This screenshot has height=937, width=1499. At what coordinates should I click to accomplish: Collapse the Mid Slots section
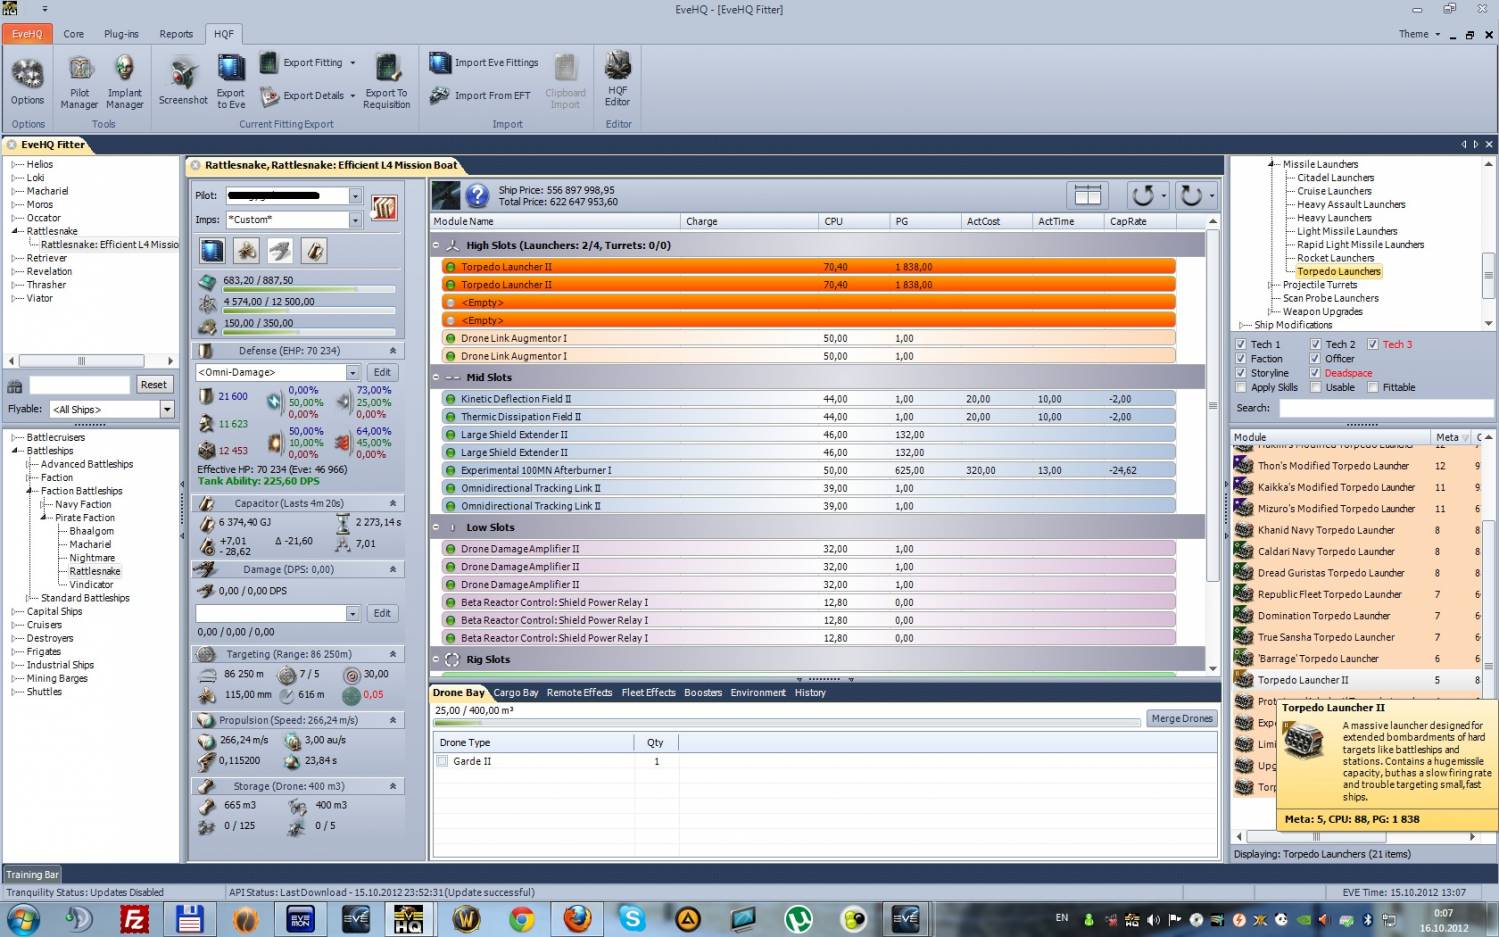[436, 377]
